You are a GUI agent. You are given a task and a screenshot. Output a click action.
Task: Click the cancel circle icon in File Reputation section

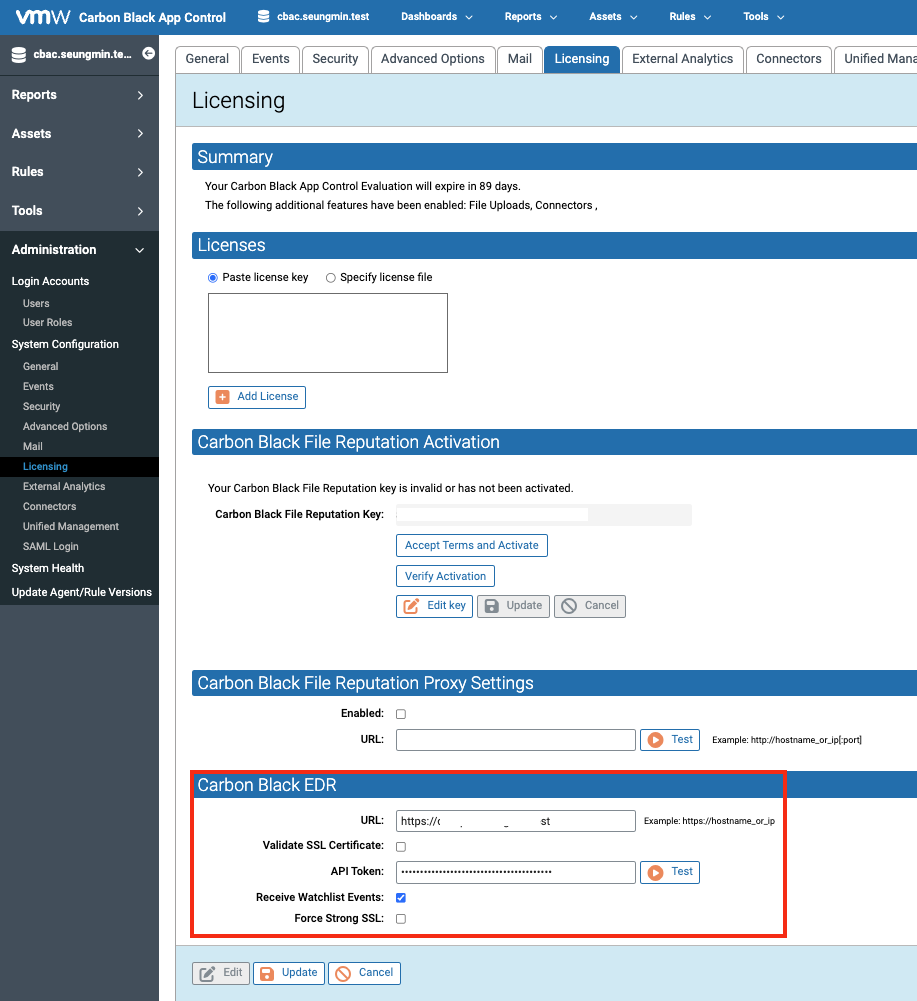click(x=569, y=606)
